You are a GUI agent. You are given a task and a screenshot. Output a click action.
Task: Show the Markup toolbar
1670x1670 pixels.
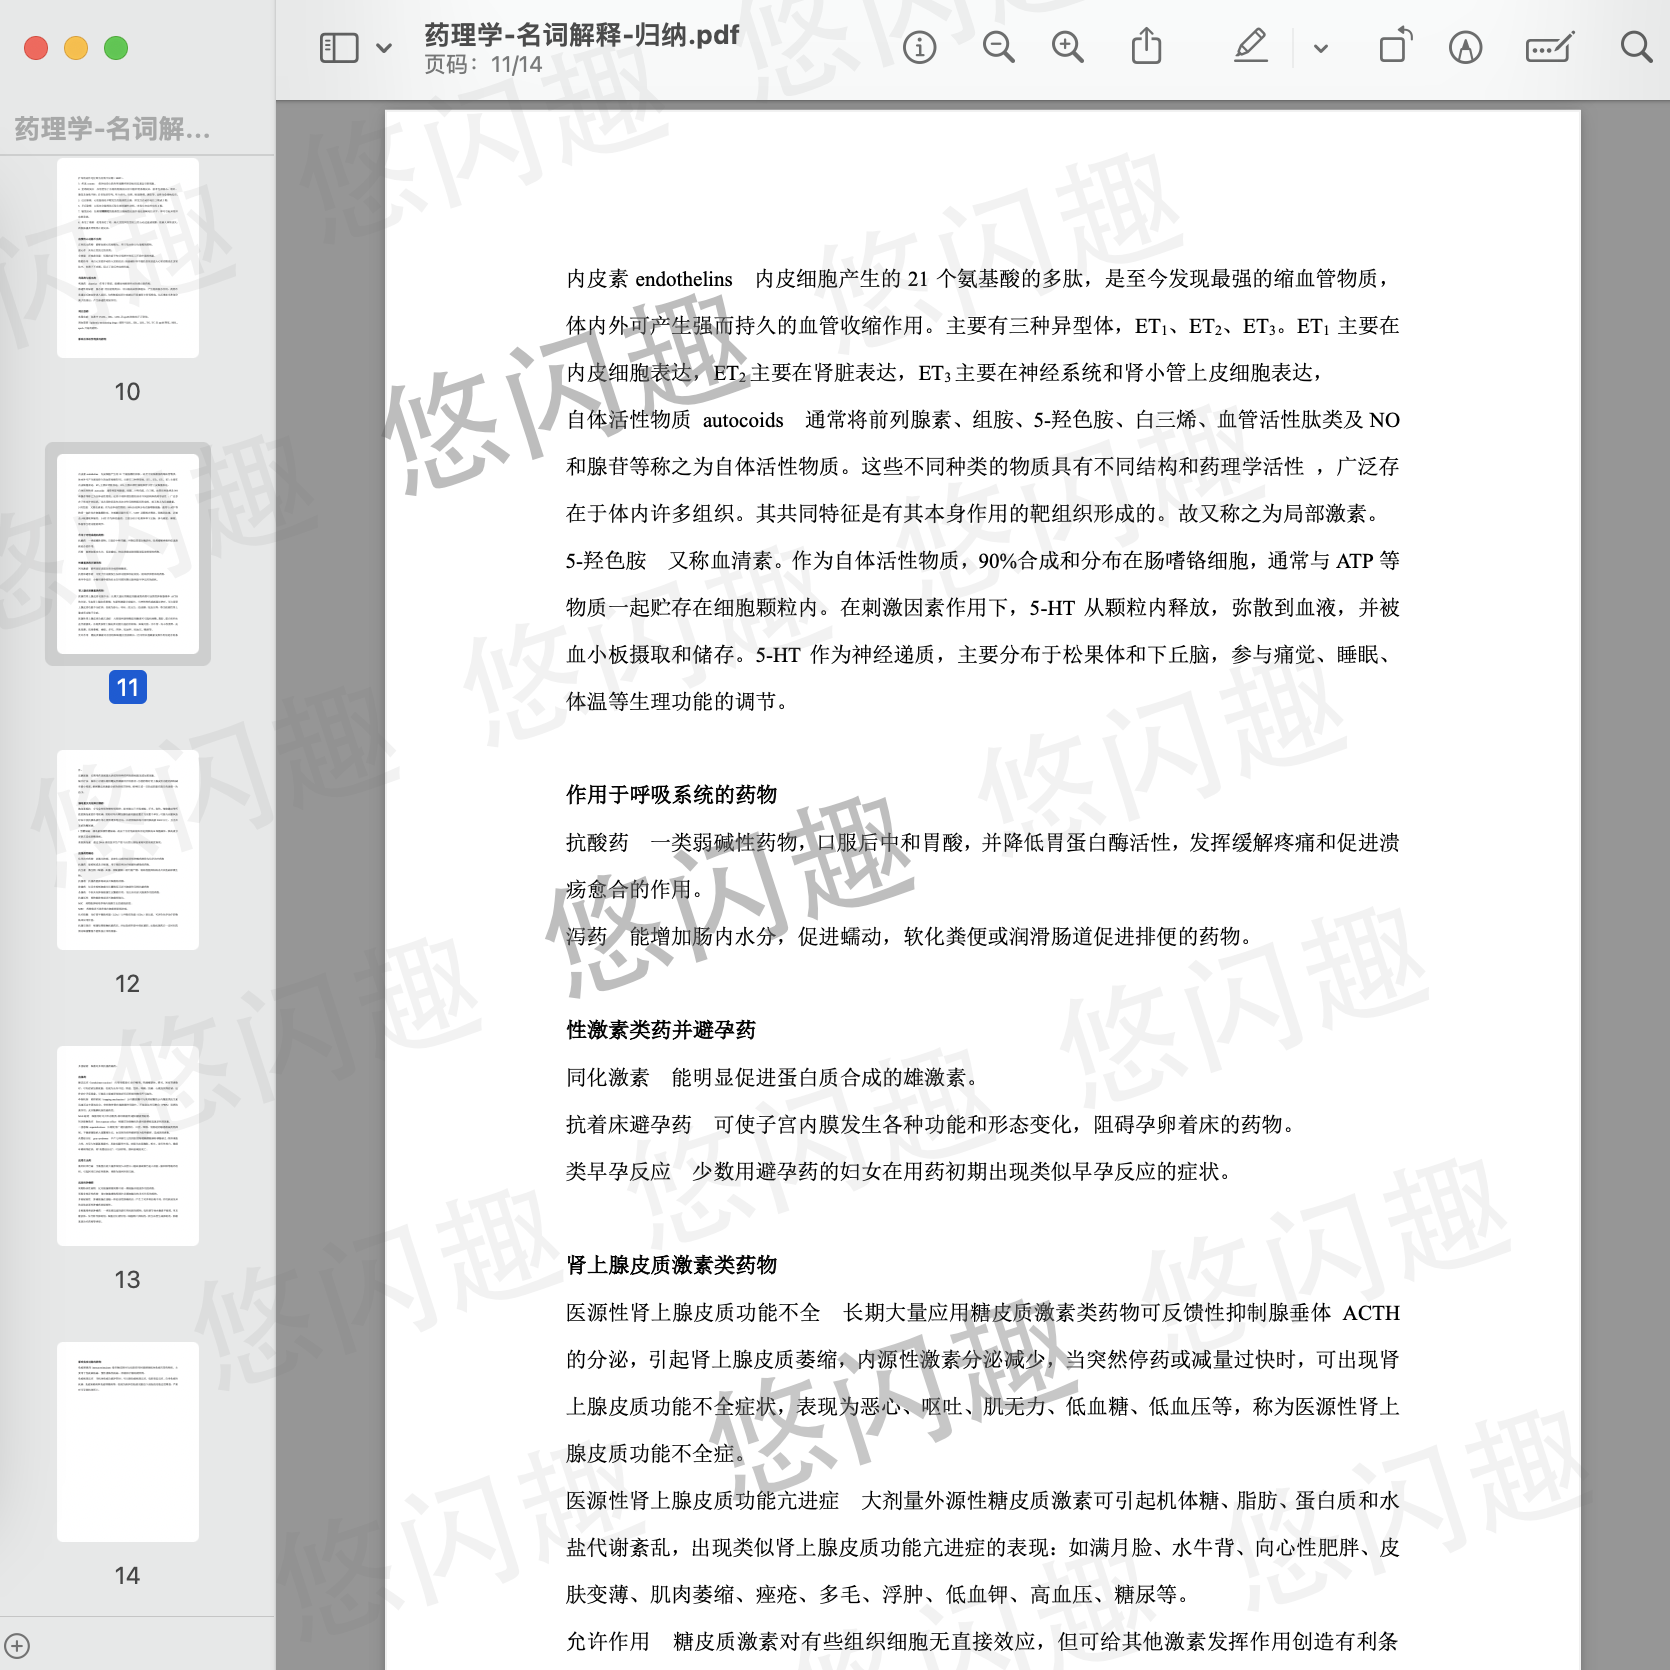coord(1465,48)
